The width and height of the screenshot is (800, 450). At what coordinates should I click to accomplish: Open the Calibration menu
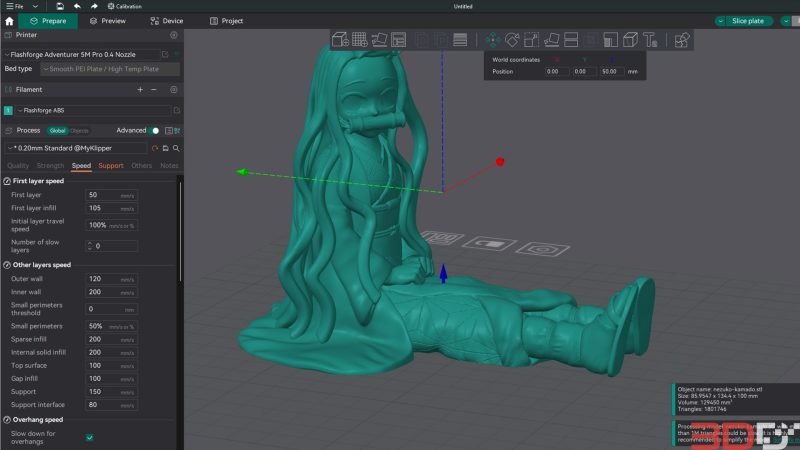124,6
